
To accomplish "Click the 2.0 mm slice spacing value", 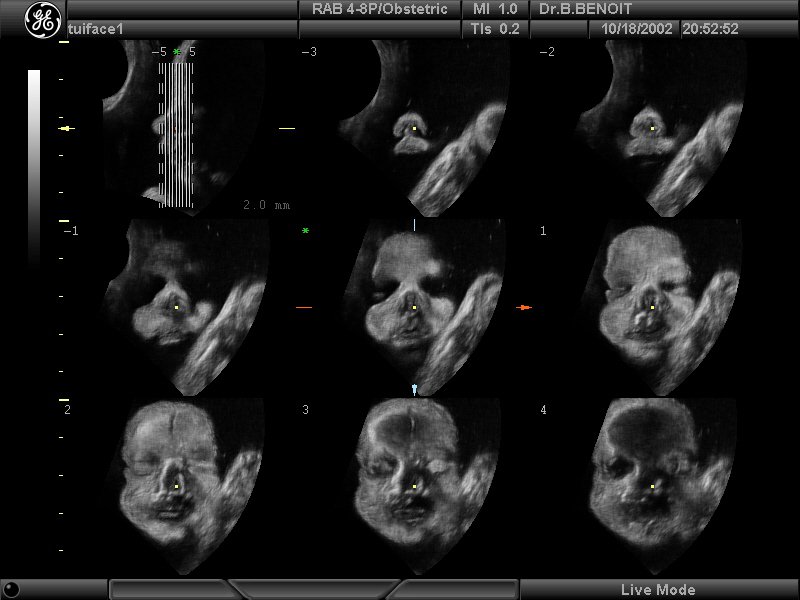I will 266,205.
